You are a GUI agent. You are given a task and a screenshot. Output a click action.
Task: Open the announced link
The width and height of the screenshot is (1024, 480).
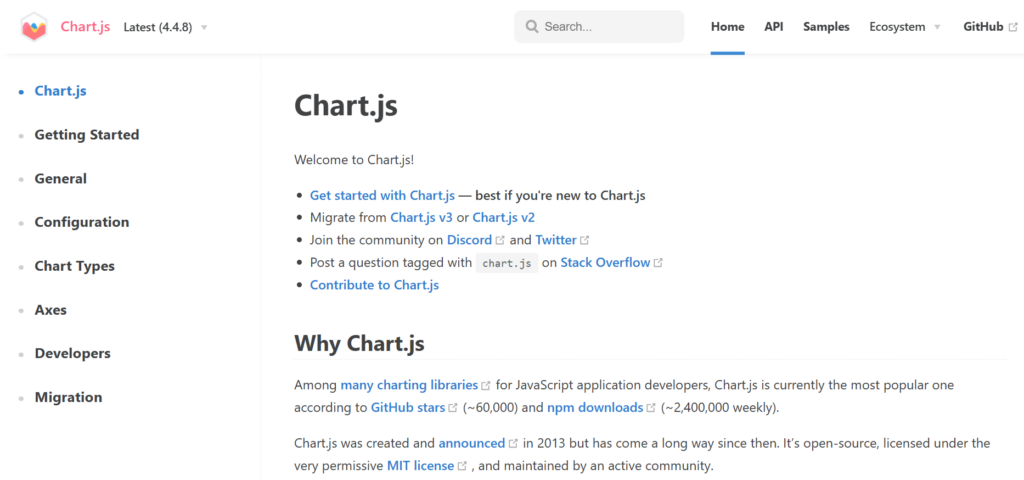point(472,443)
